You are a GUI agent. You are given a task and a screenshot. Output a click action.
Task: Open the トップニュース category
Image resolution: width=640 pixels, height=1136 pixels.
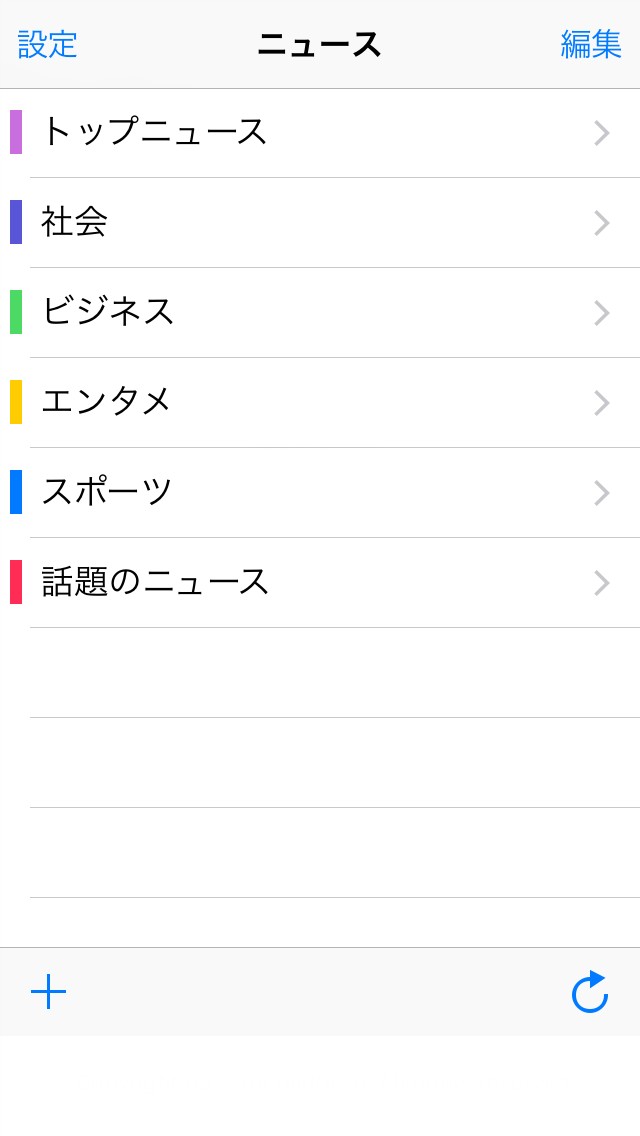point(154,132)
